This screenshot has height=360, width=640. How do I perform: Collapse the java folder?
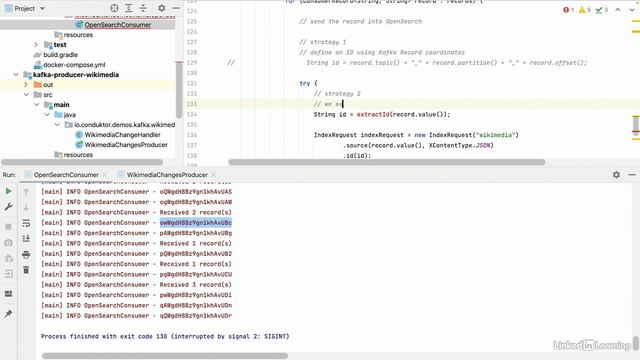click(x=47, y=115)
